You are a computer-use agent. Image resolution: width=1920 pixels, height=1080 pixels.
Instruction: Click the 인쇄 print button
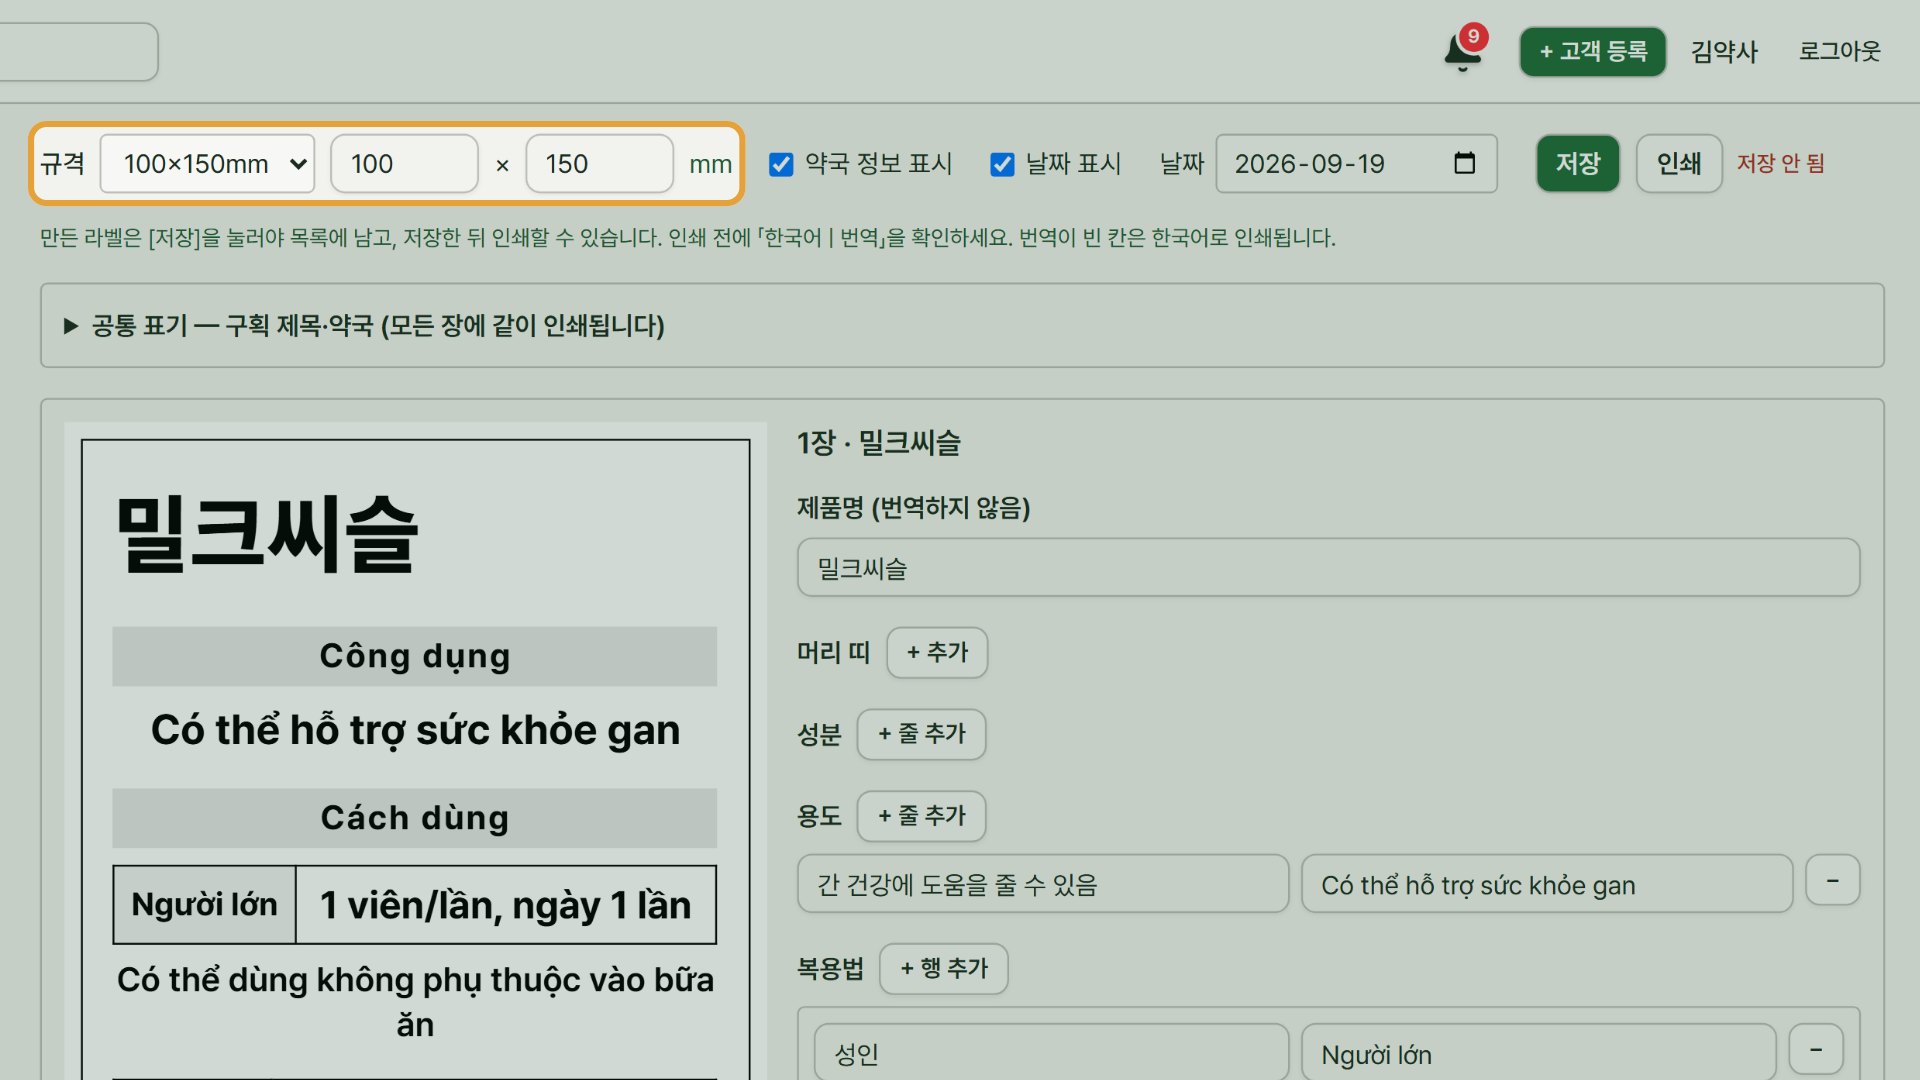tap(1679, 163)
